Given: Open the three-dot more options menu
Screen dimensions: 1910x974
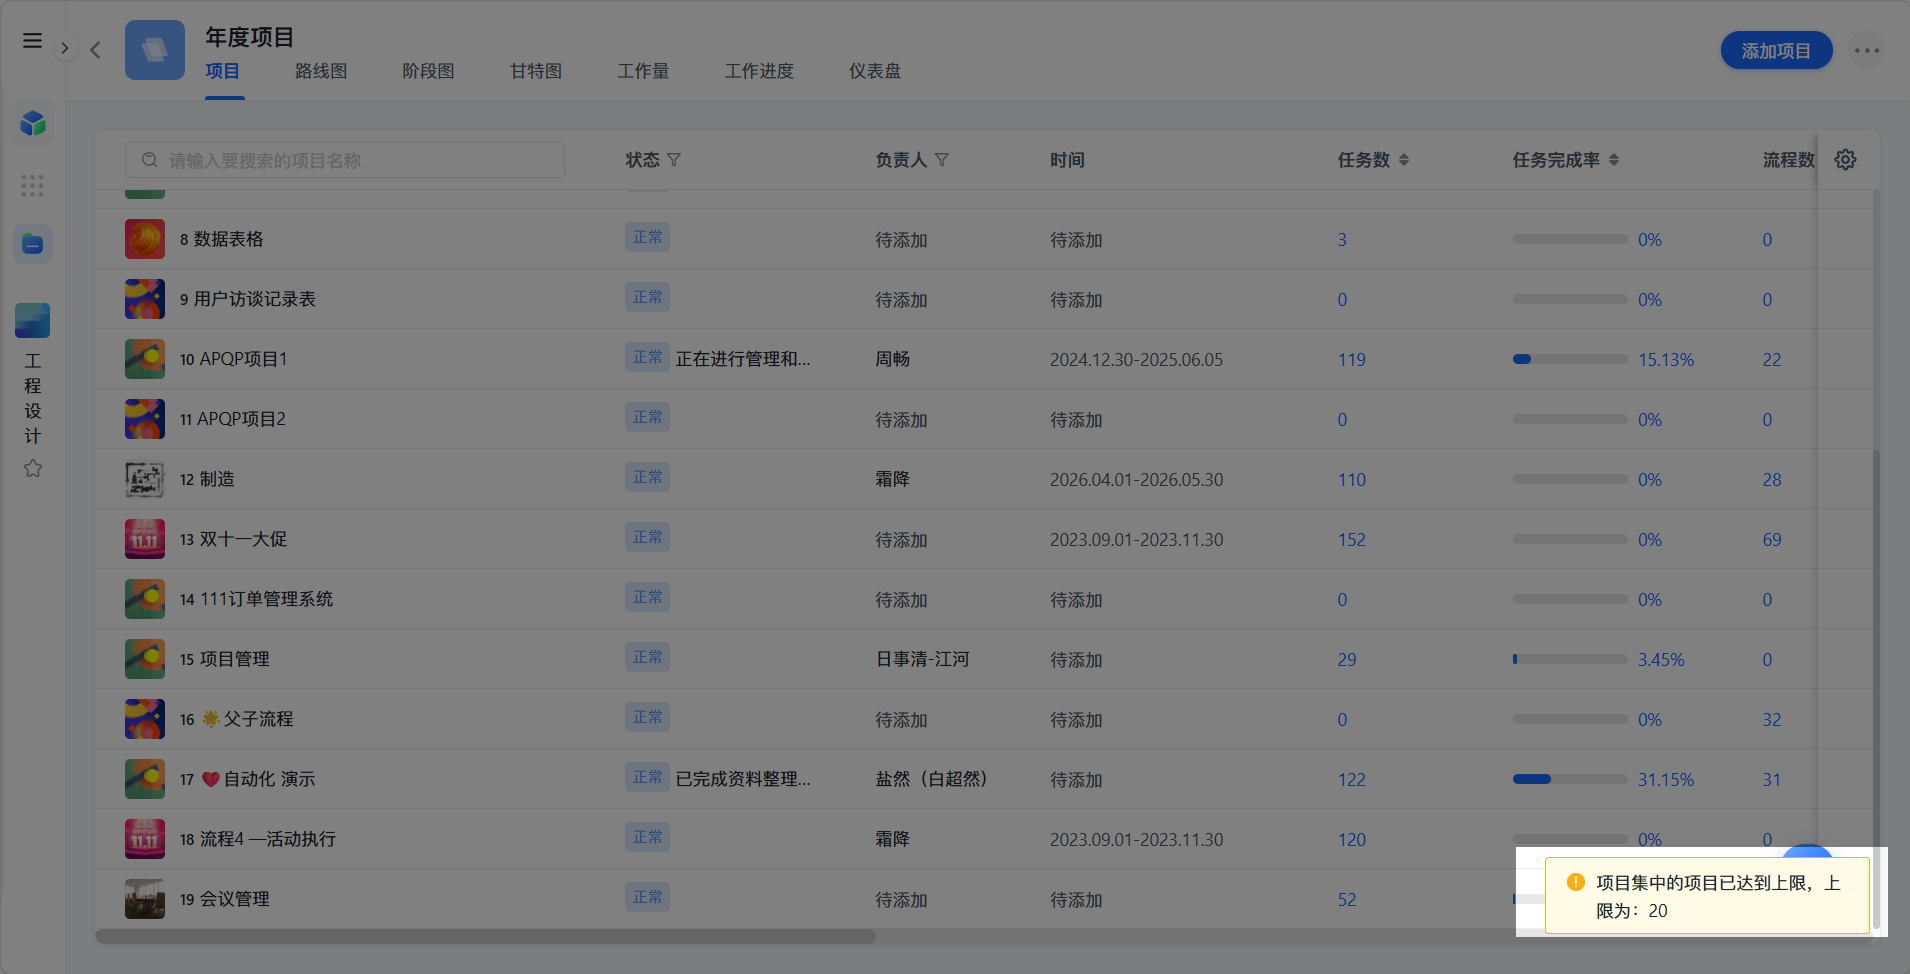Looking at the screenshot, I should (x=1867, y=50).
